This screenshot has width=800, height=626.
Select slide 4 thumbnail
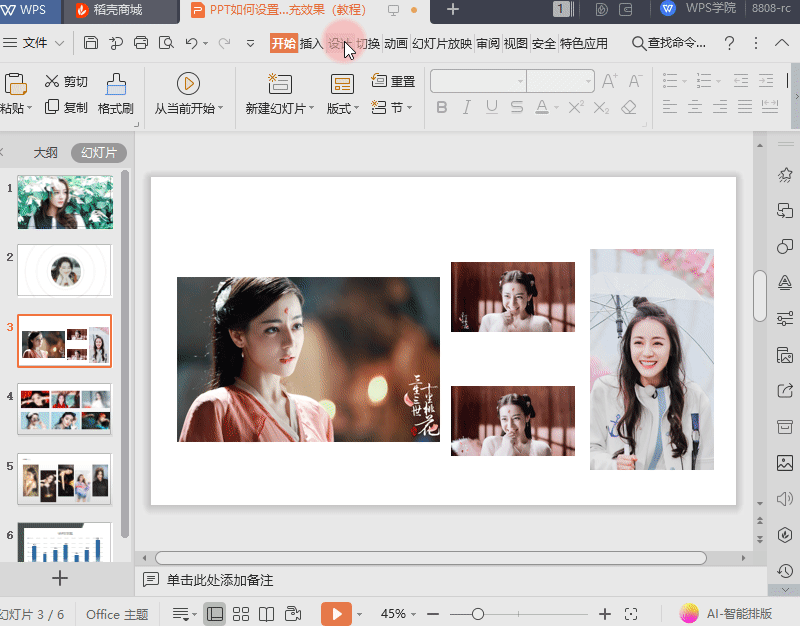click(65, 409)
